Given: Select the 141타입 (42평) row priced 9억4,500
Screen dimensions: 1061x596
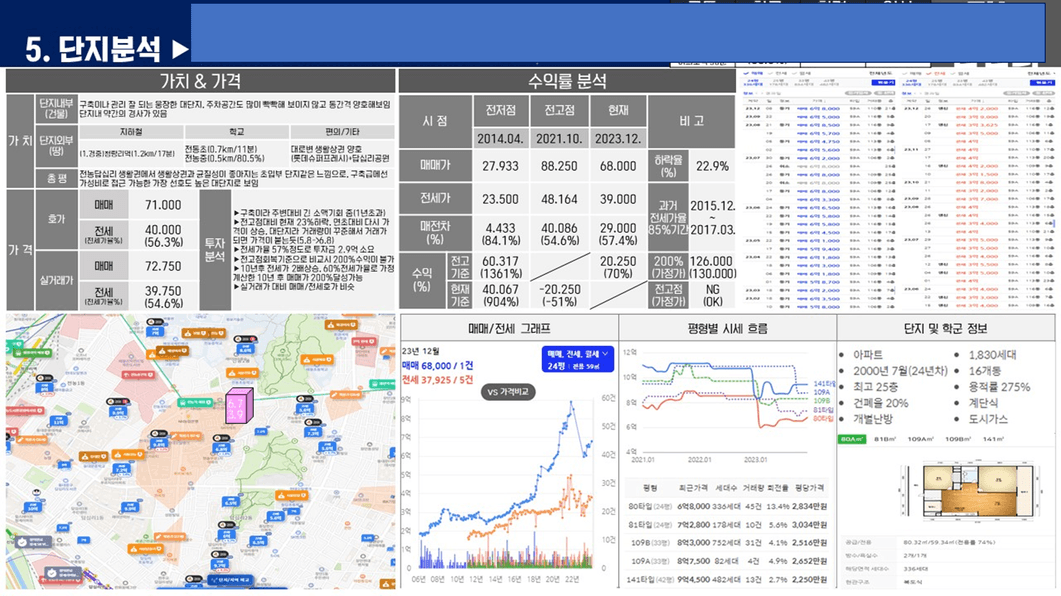Looking at the screenshot, I should coord(727,579).
